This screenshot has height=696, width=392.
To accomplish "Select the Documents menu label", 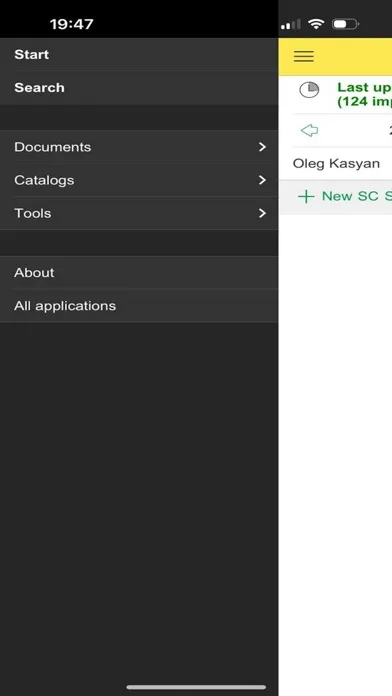I will (52, 147).
